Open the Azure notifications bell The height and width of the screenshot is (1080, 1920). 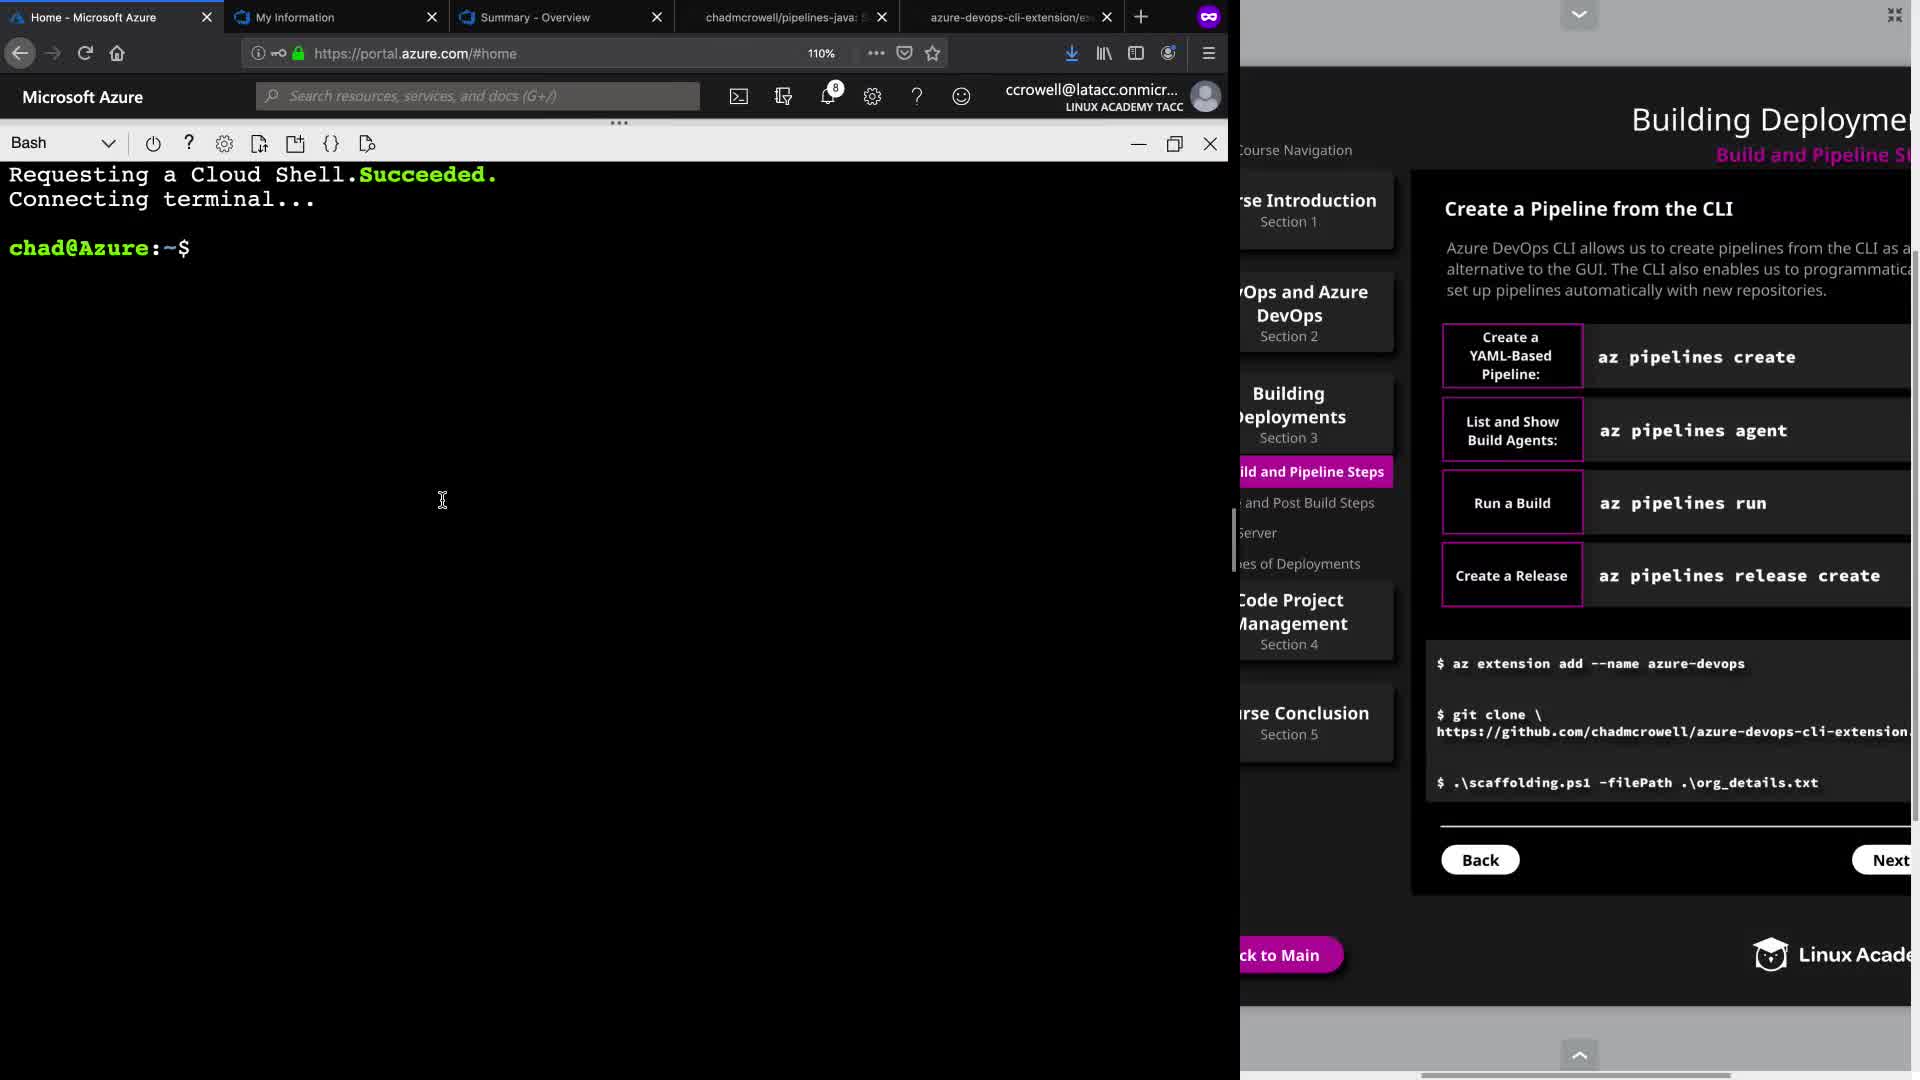828,97
